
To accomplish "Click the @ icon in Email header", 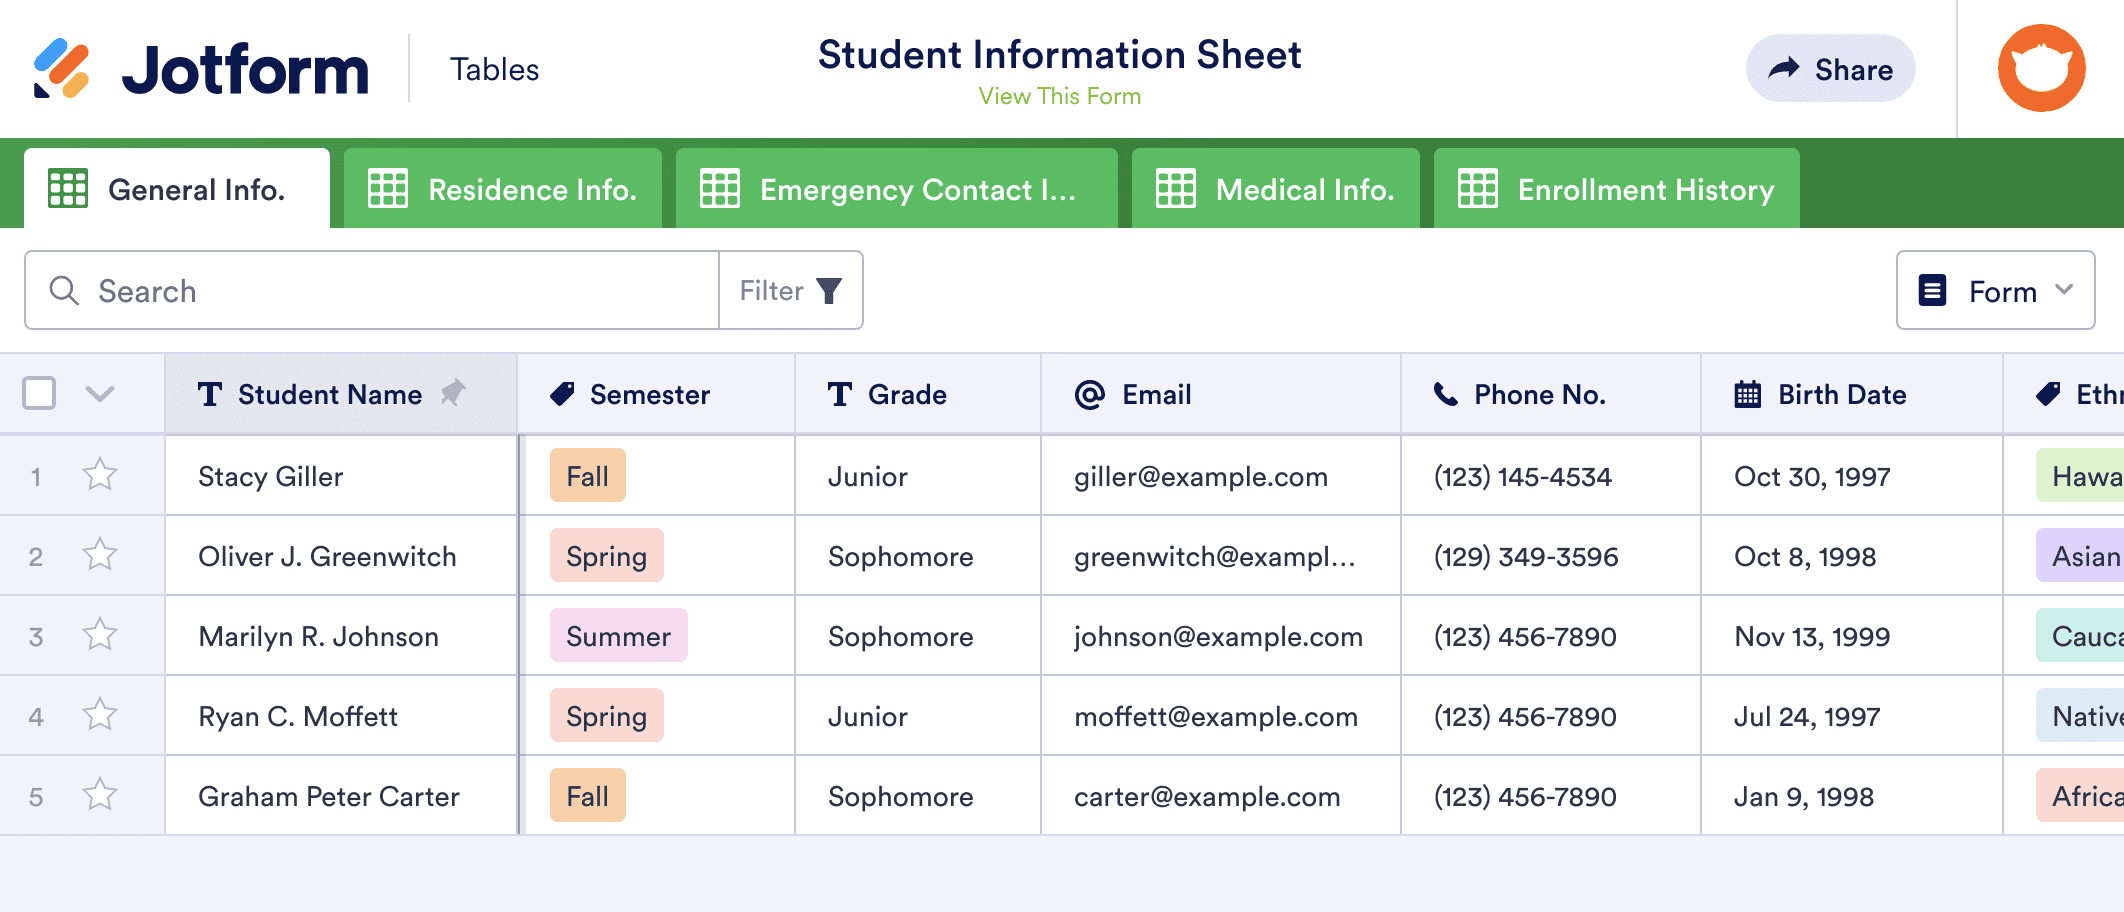I will point(1089,394).
